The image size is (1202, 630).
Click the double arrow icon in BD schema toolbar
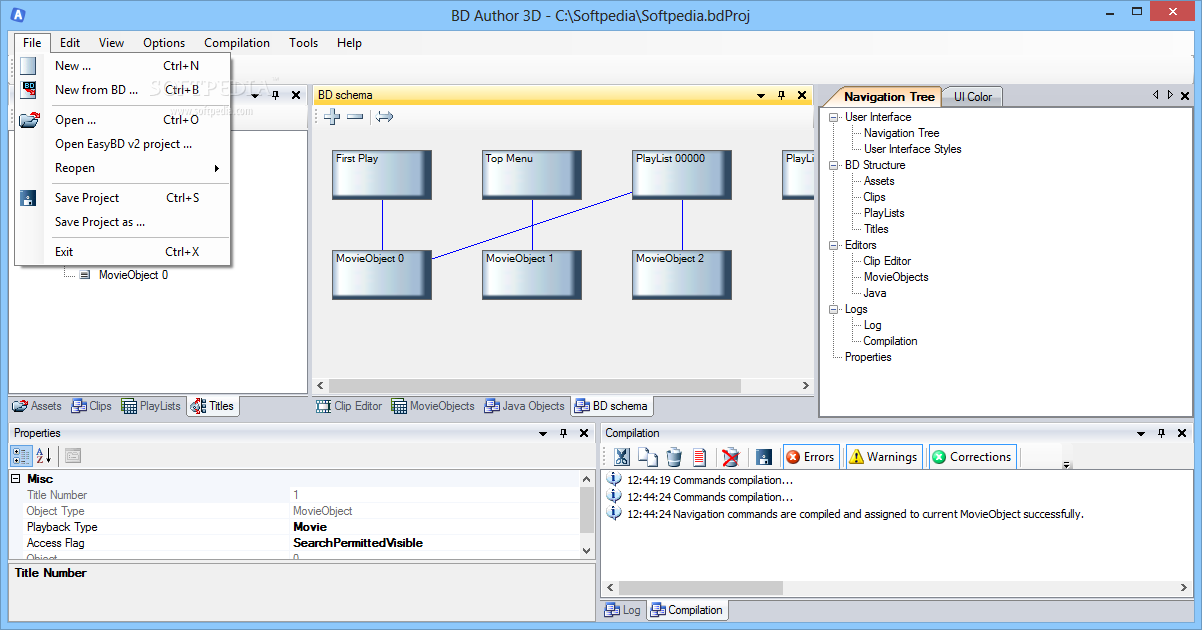click(385, 117)
